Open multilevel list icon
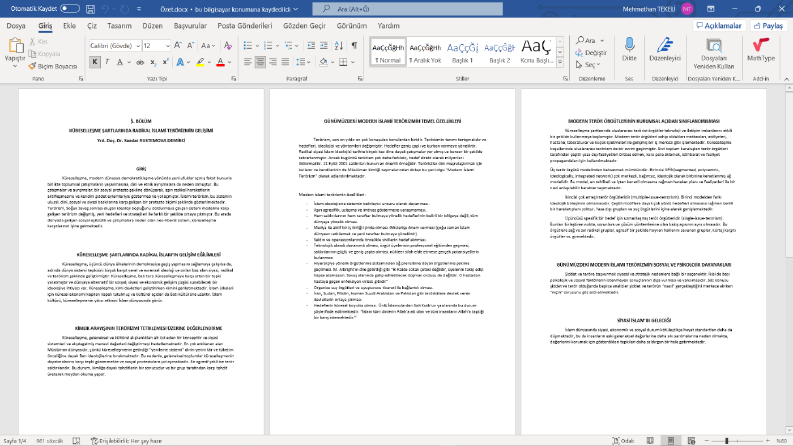 coord(289,46)
